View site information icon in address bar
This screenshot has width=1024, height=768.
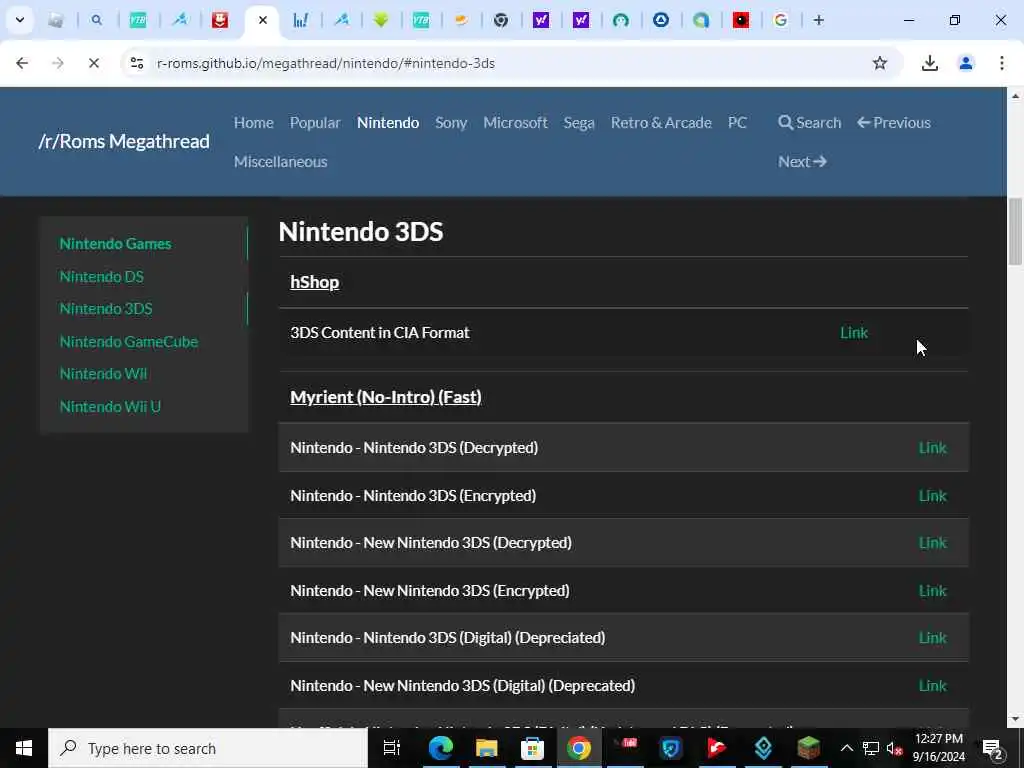tap(136, 63)
